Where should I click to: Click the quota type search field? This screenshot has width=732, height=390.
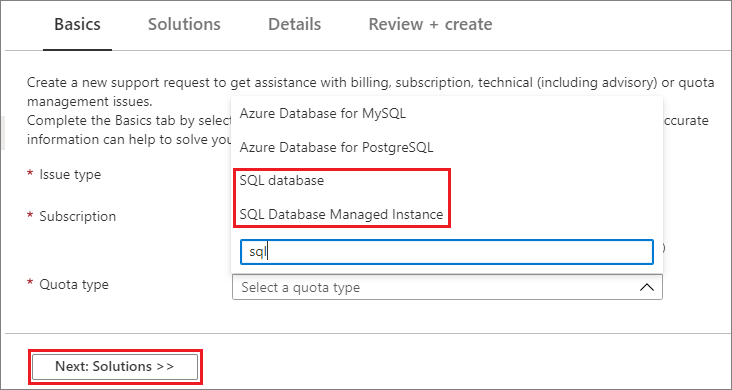click(447, 252)
